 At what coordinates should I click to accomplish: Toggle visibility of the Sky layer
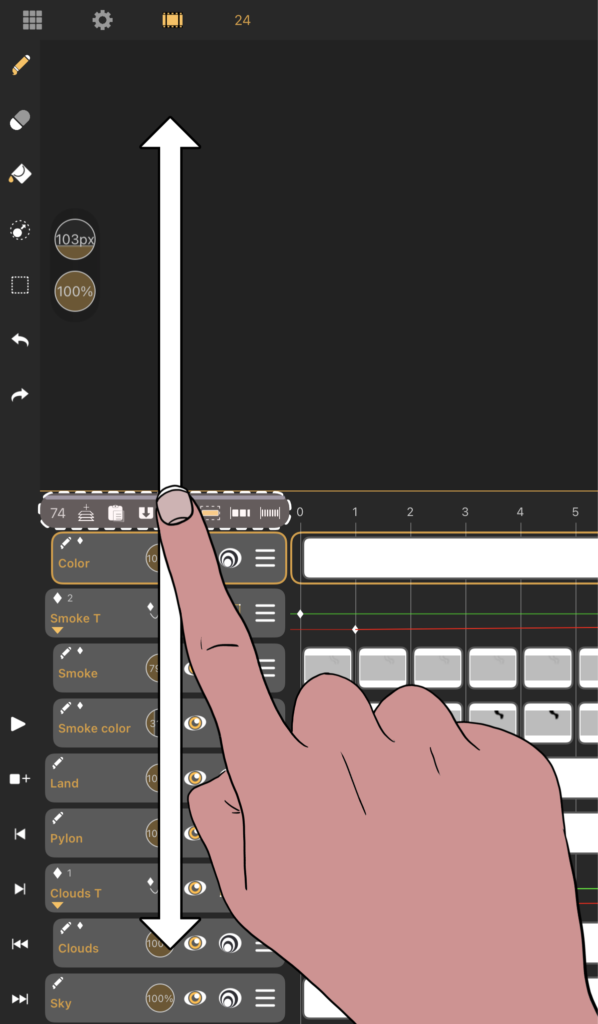coord(195,998)
